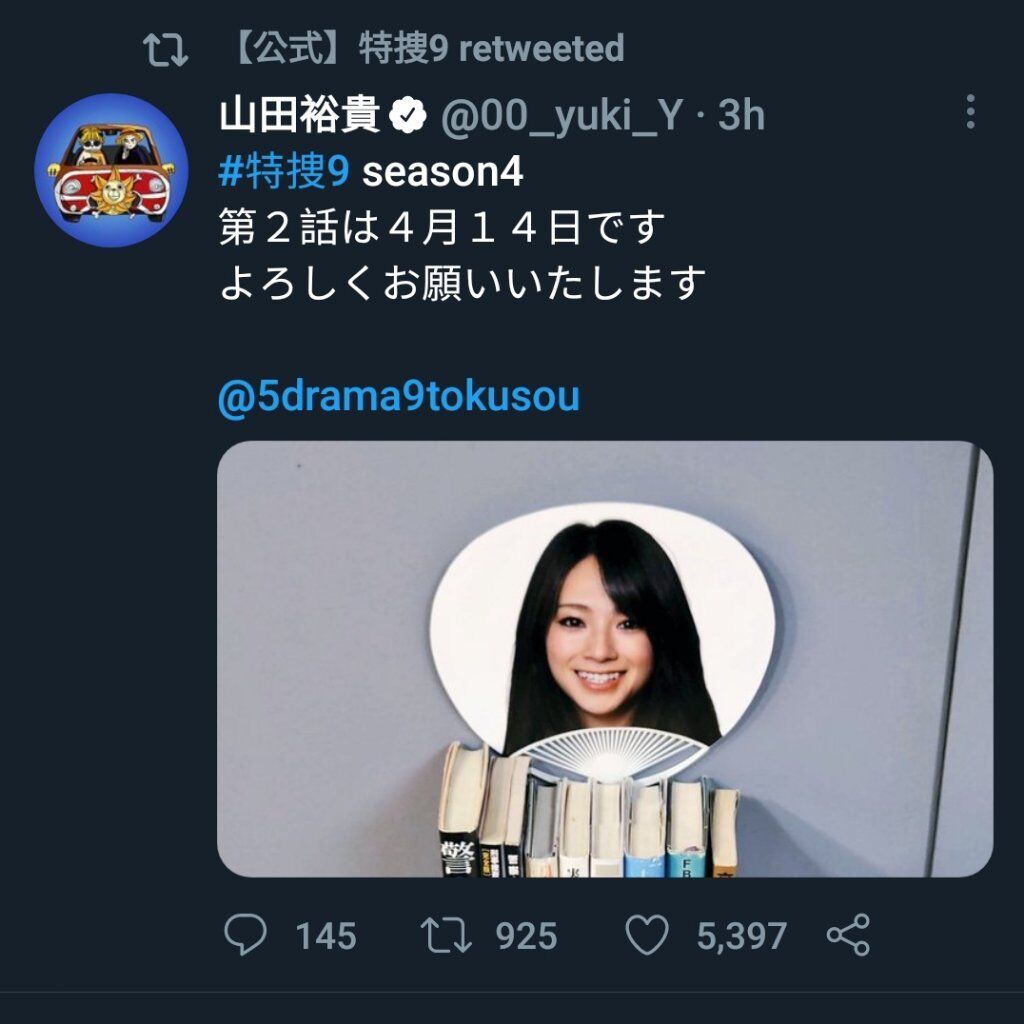The image size is (1024, 1024).
Task: Click the retweeted indicator icon at top
Action: (165, 50)
